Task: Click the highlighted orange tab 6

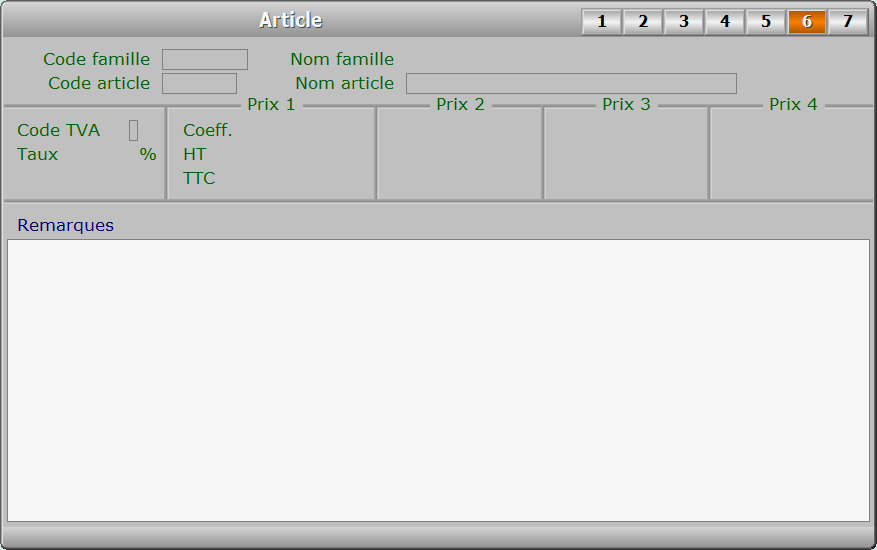Action: [807, 22]
